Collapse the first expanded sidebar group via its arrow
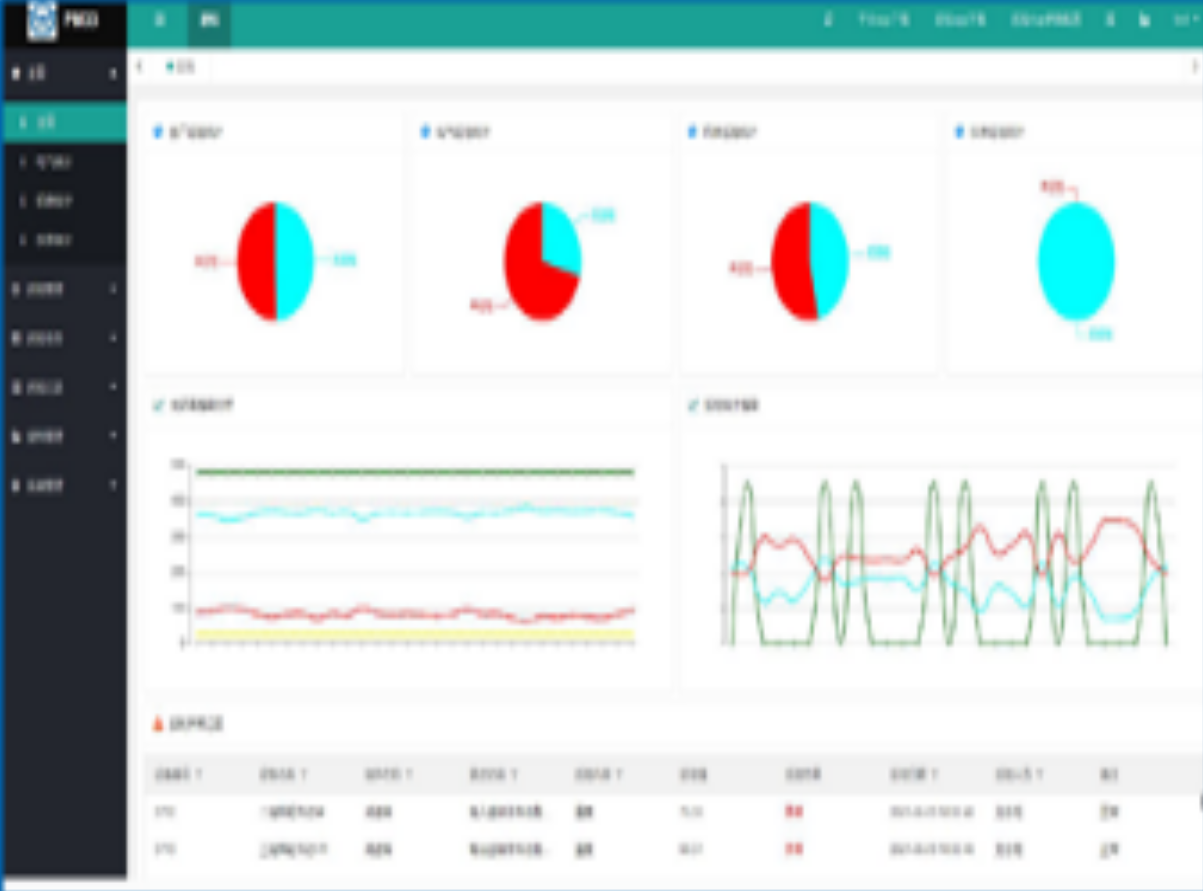The width and height of the screenshot is (1203, 891). [x=113, y=74]
